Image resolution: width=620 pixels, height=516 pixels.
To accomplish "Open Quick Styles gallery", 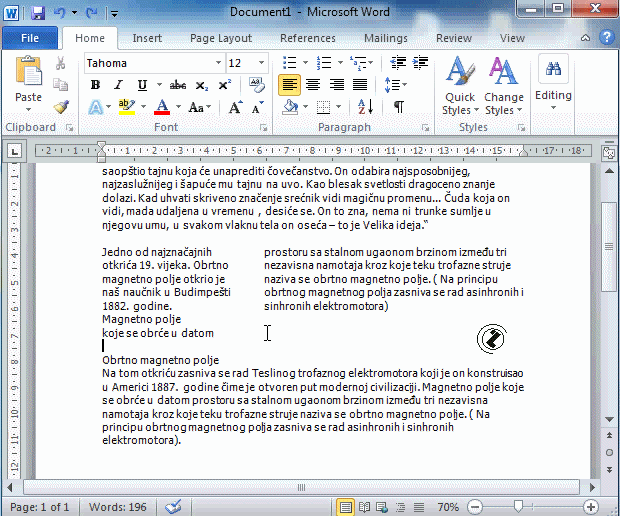I will (459, 86).
